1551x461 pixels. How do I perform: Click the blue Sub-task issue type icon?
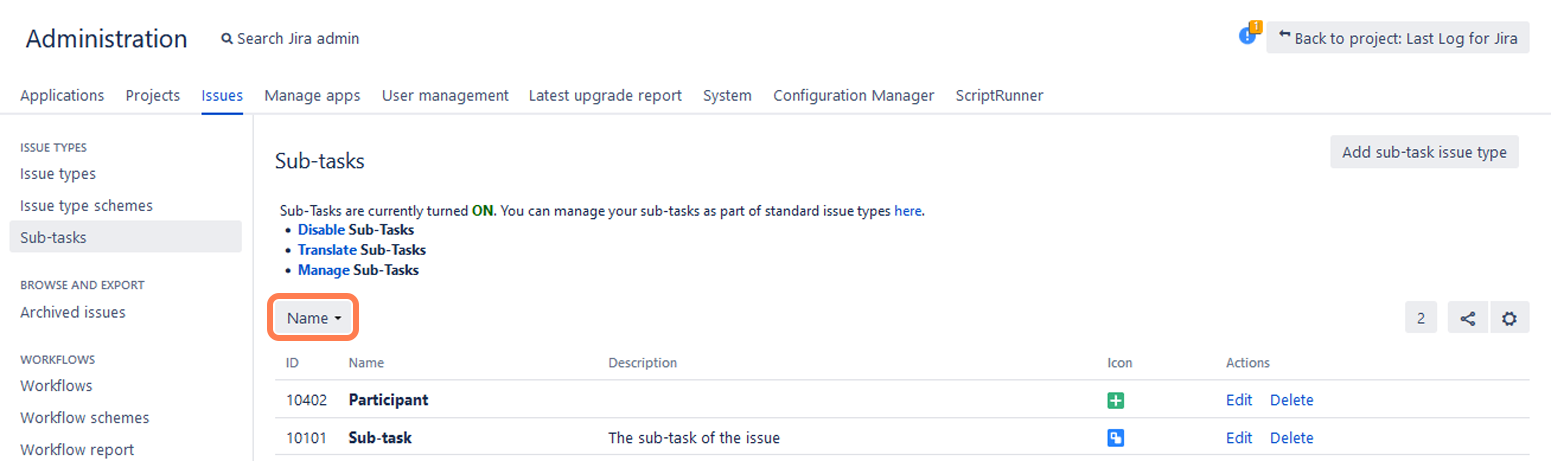coord(1116,438)
